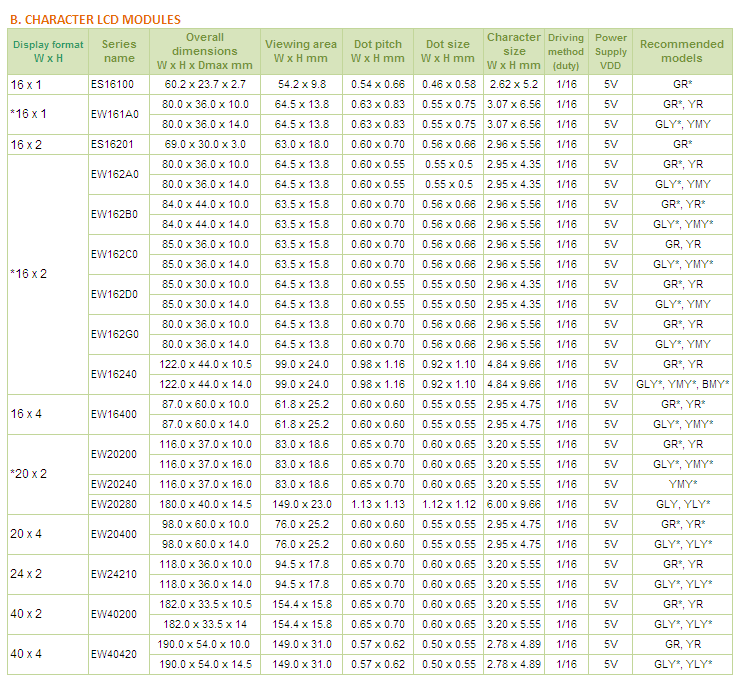Click the '6.00 x 9.66' character size cell

click(x=514, y=504)
